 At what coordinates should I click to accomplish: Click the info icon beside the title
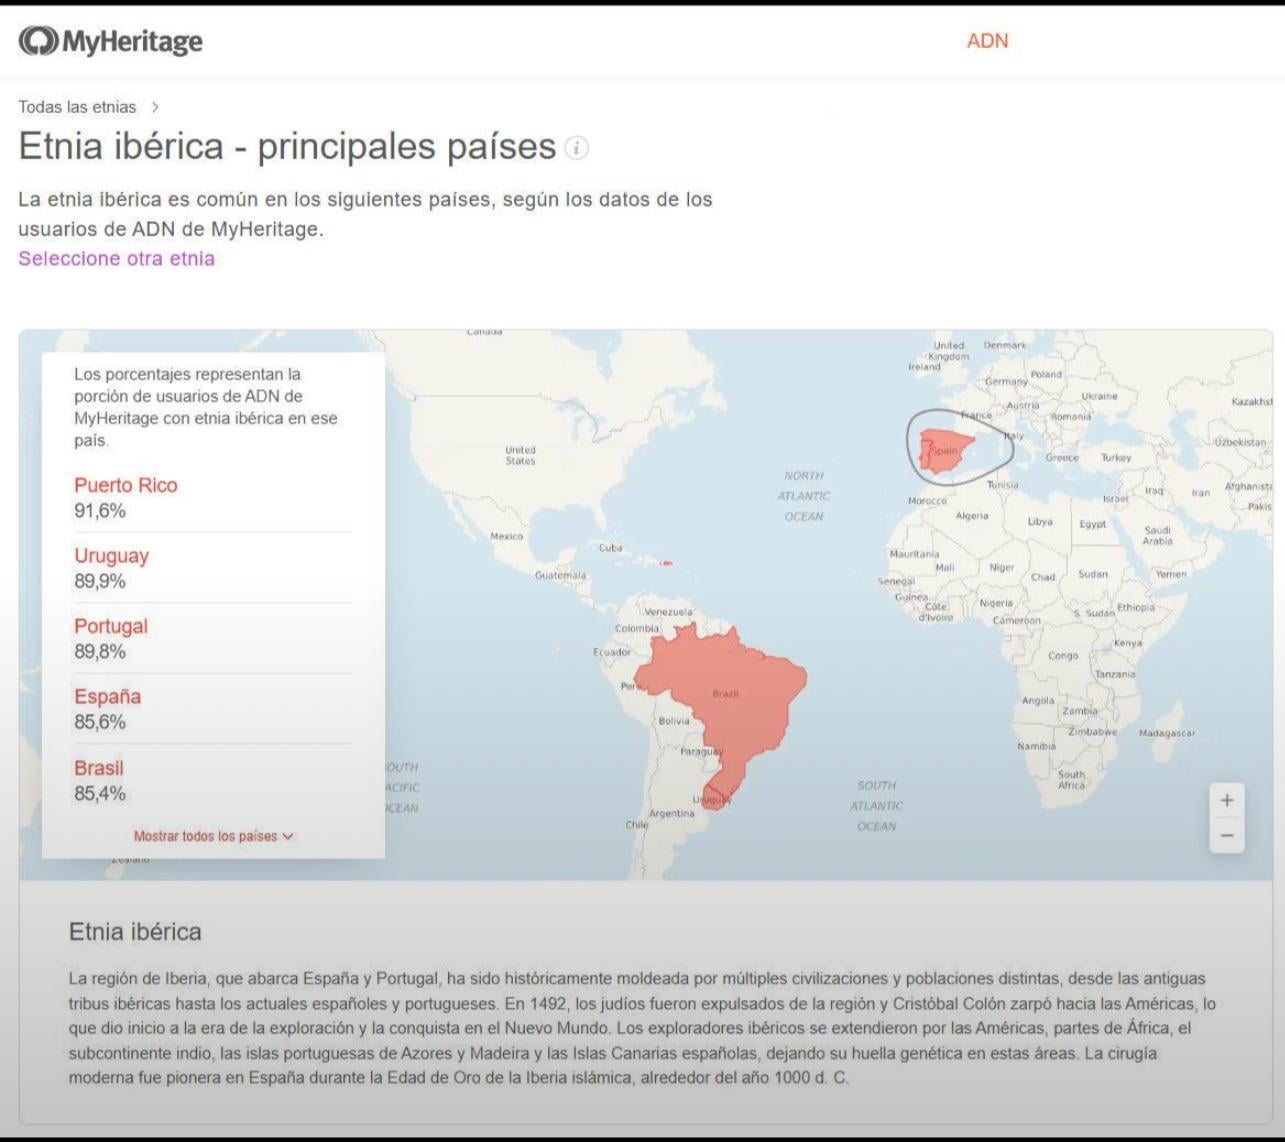point(577,148)
